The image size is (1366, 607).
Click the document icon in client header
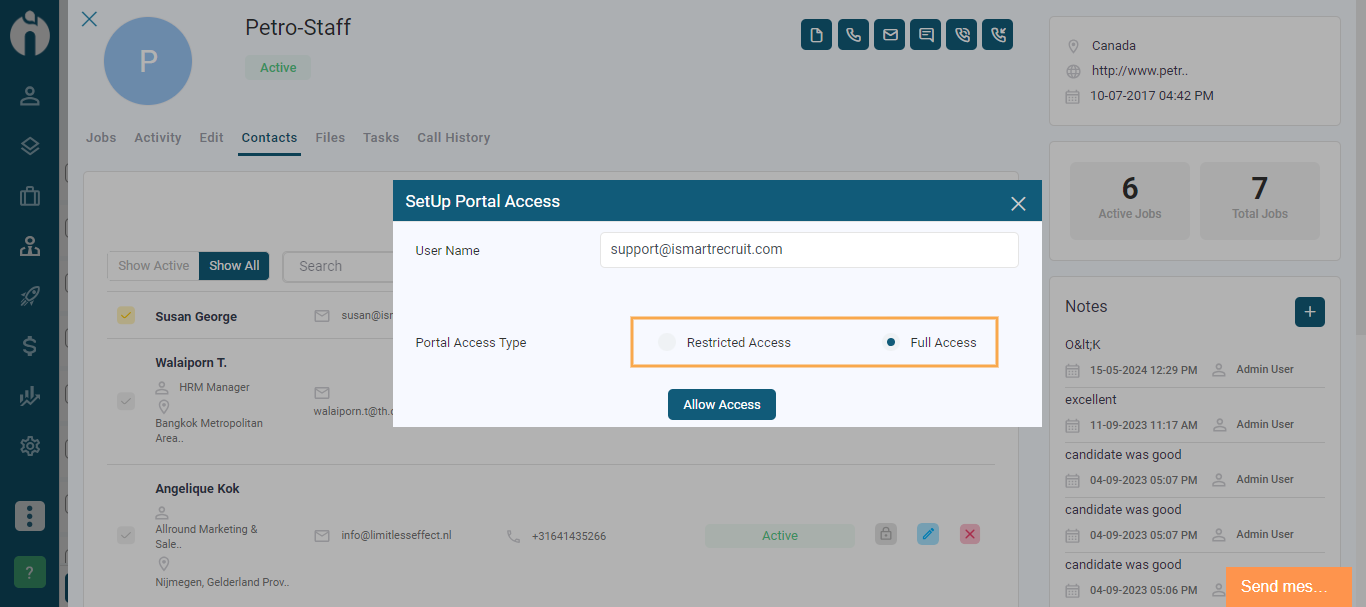pos(816,35)
